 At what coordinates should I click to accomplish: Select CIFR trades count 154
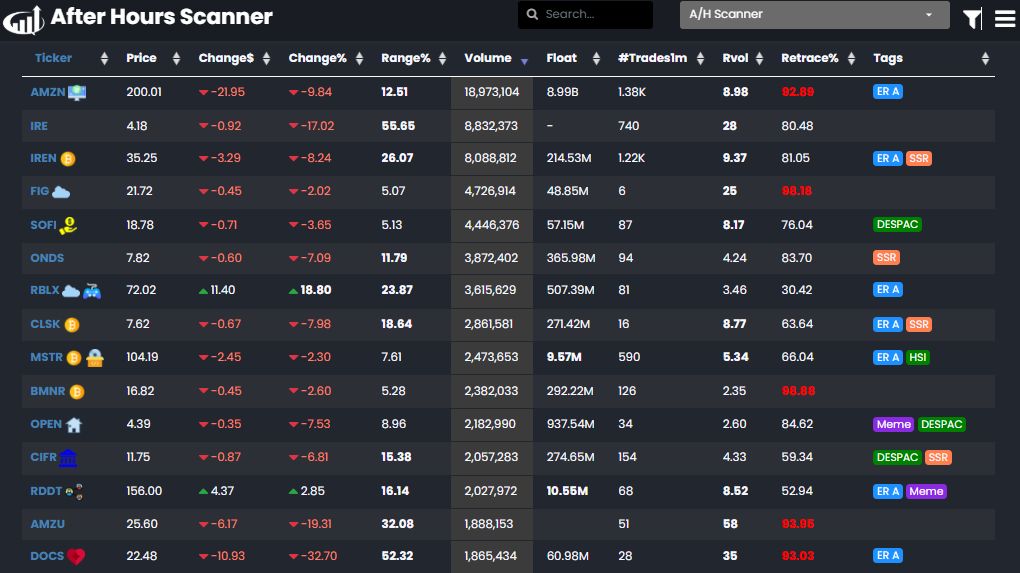627,457
